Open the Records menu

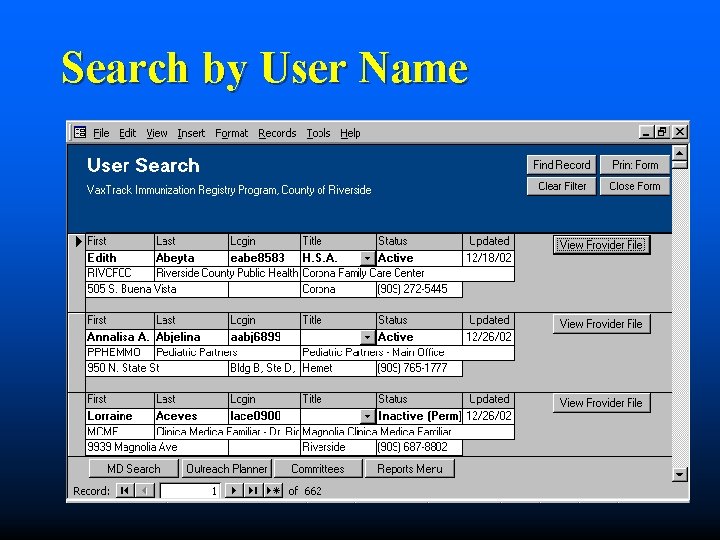pos(277,133)
